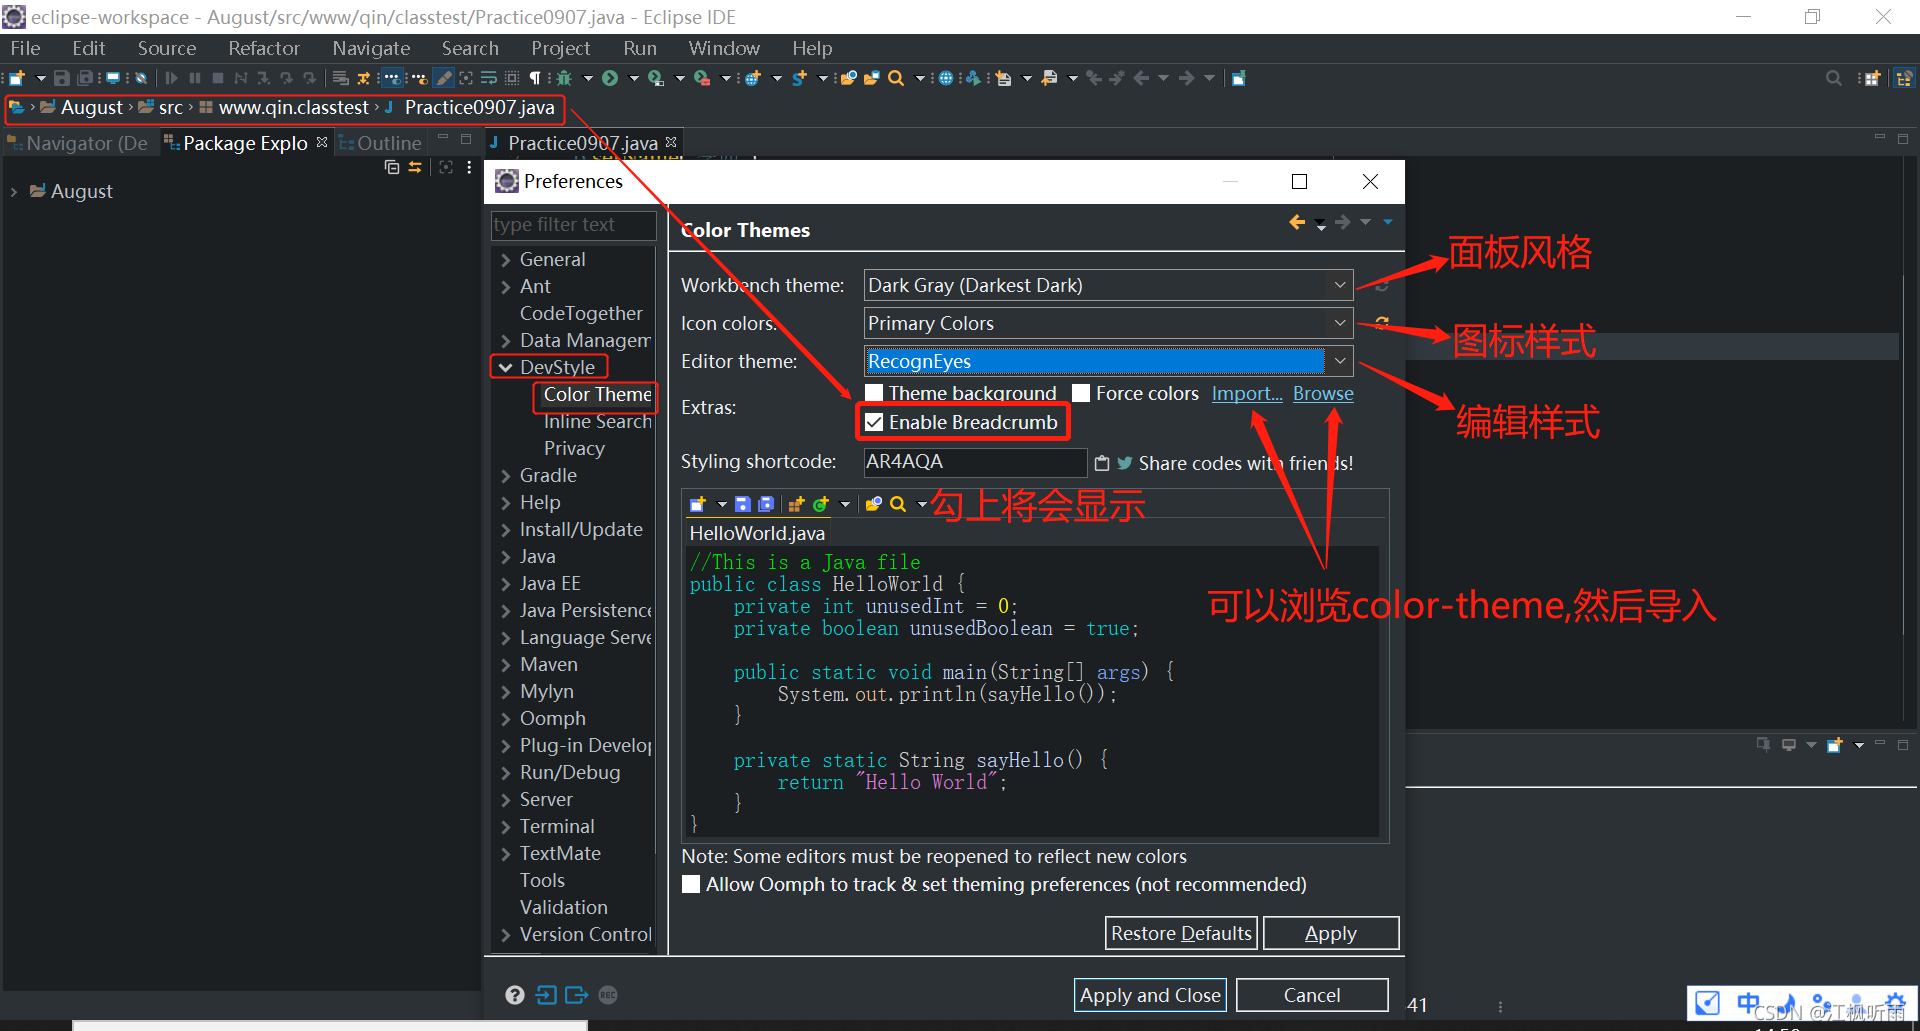
Task: Click the Link with Editor icon in Package Explorer
Action: click(x=415, y=167)
